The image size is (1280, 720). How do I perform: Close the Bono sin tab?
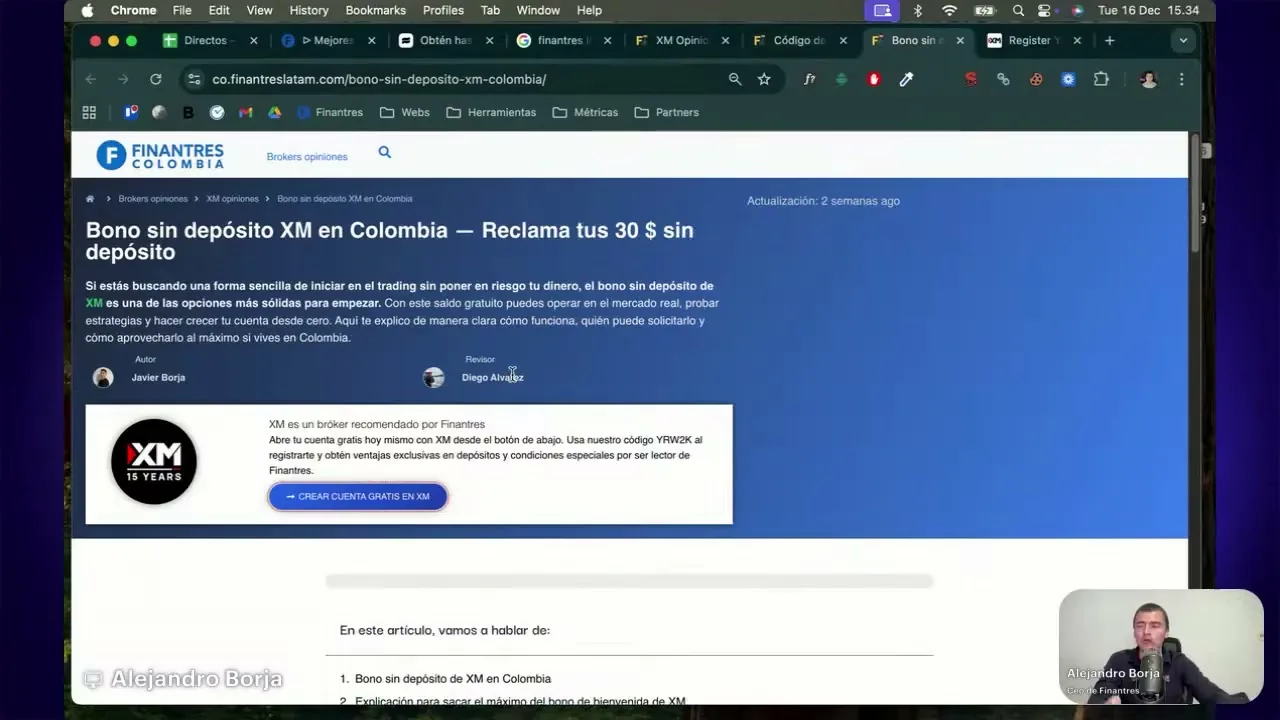pos(960,40)
